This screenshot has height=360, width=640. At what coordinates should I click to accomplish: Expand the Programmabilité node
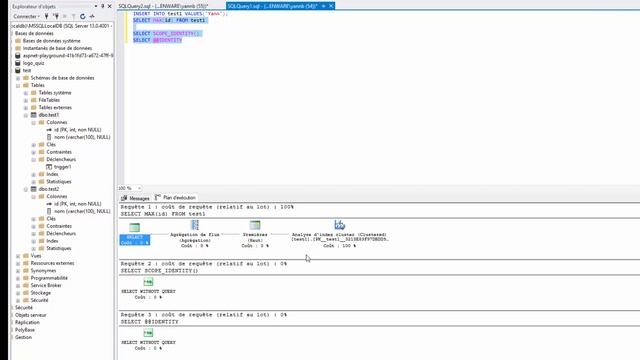pos(18,278)
